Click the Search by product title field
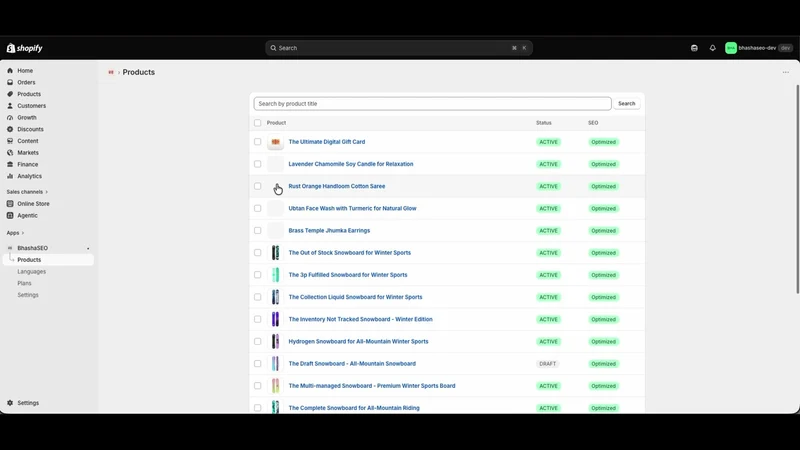The image size is (800, 450). [x=433, y=104]
